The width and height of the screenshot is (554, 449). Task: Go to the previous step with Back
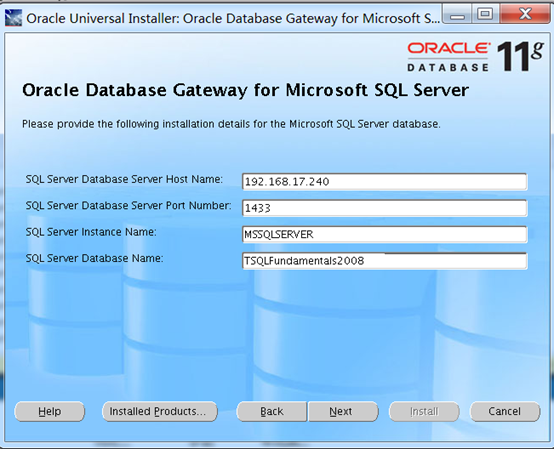coord(272,411)
